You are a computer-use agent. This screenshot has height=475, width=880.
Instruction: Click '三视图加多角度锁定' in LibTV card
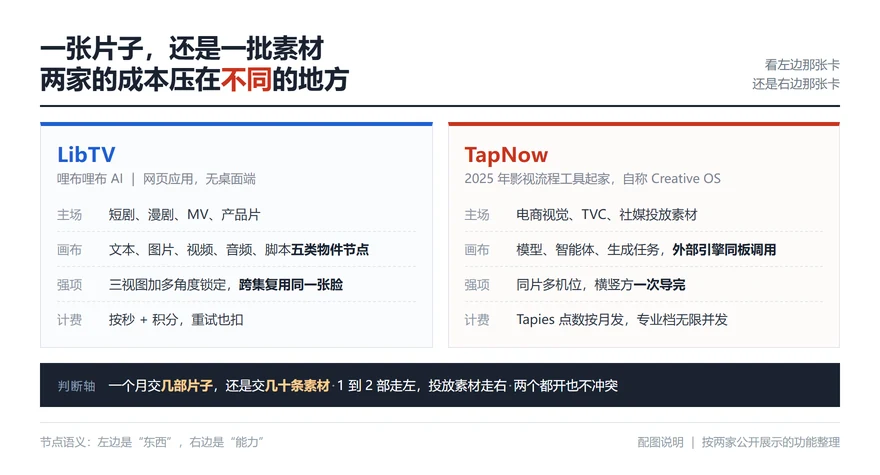click(x=167, y=285)
